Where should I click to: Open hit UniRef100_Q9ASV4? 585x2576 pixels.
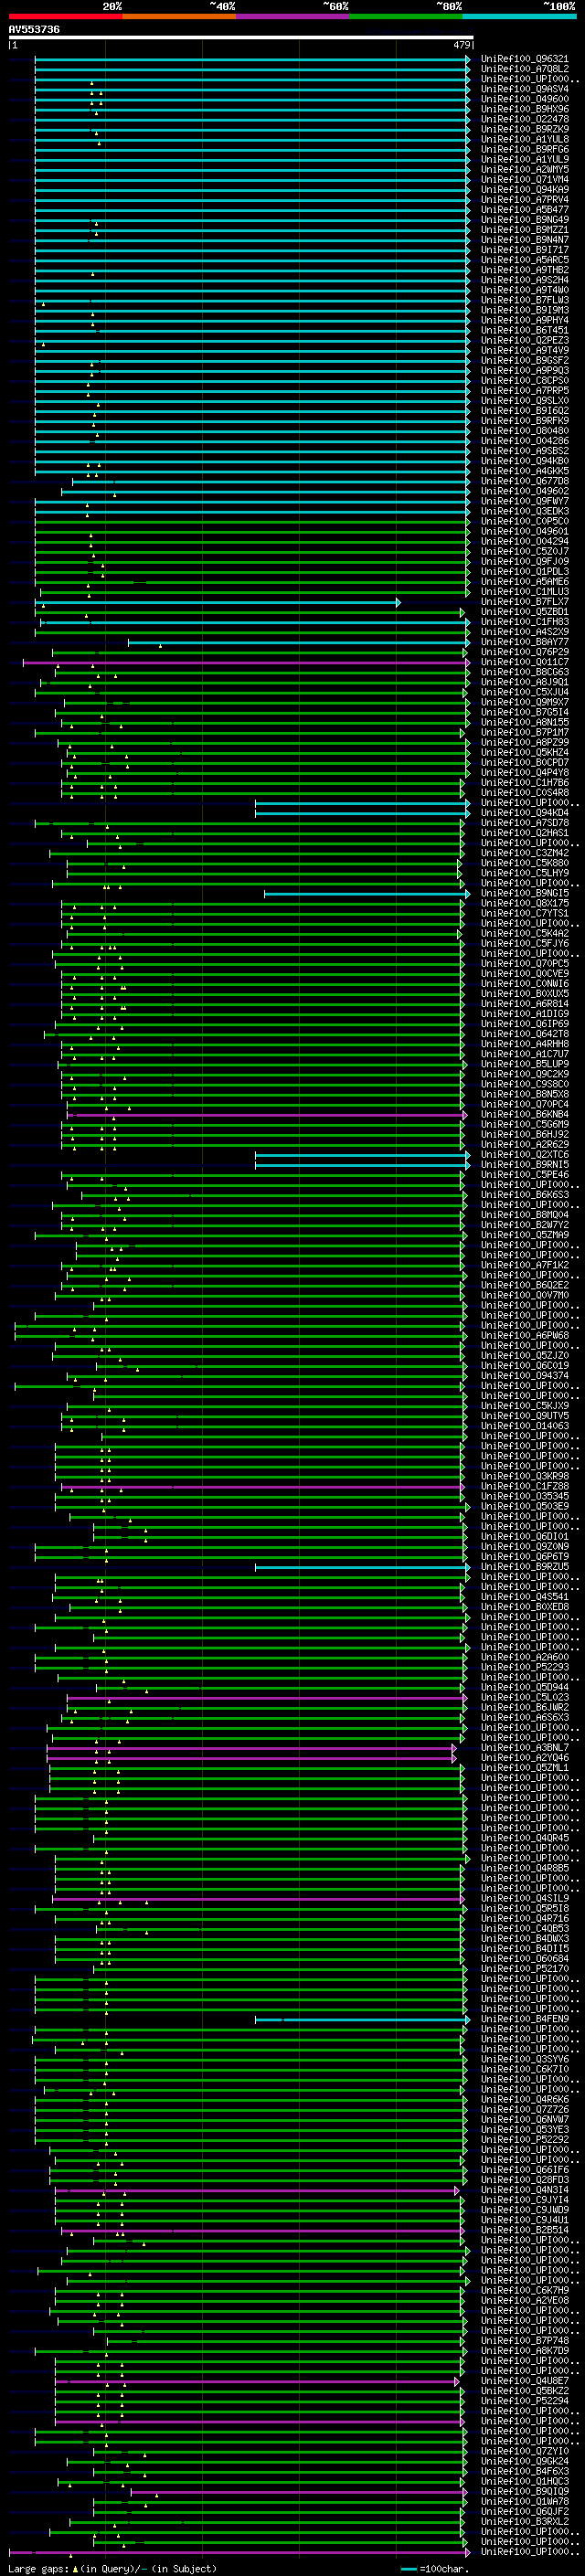pyautogui.click(x=525, y=89)
